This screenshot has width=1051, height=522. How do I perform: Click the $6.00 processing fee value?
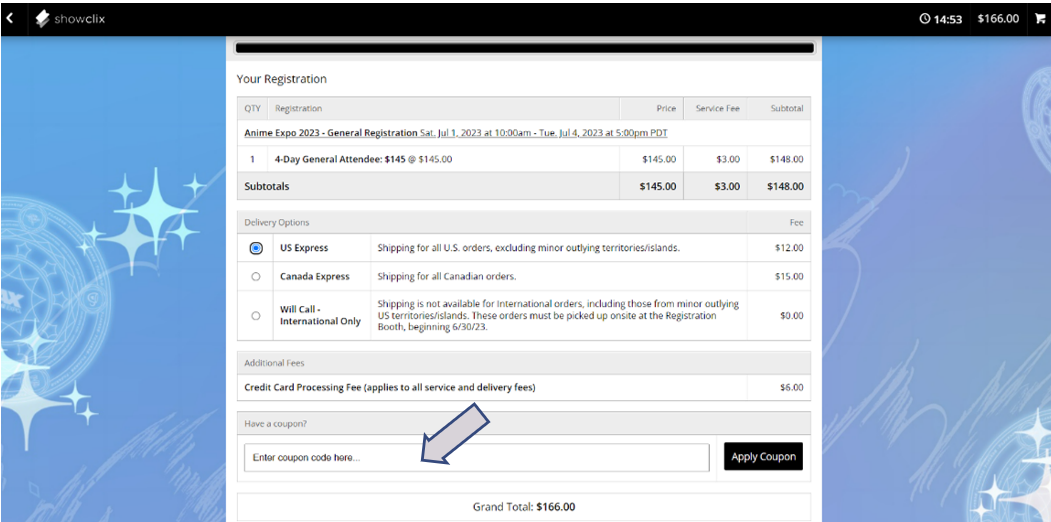792,387
